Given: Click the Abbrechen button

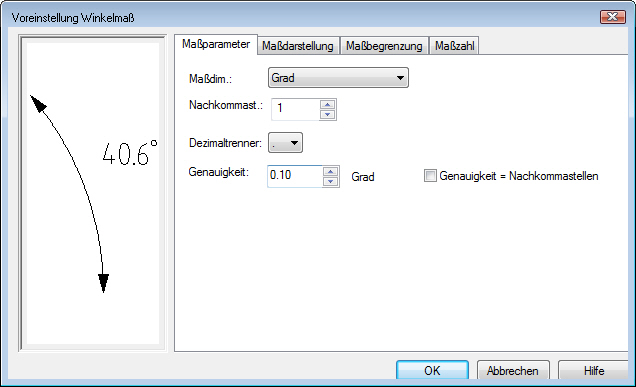Looking at the screenshot, I should [513, 370].
